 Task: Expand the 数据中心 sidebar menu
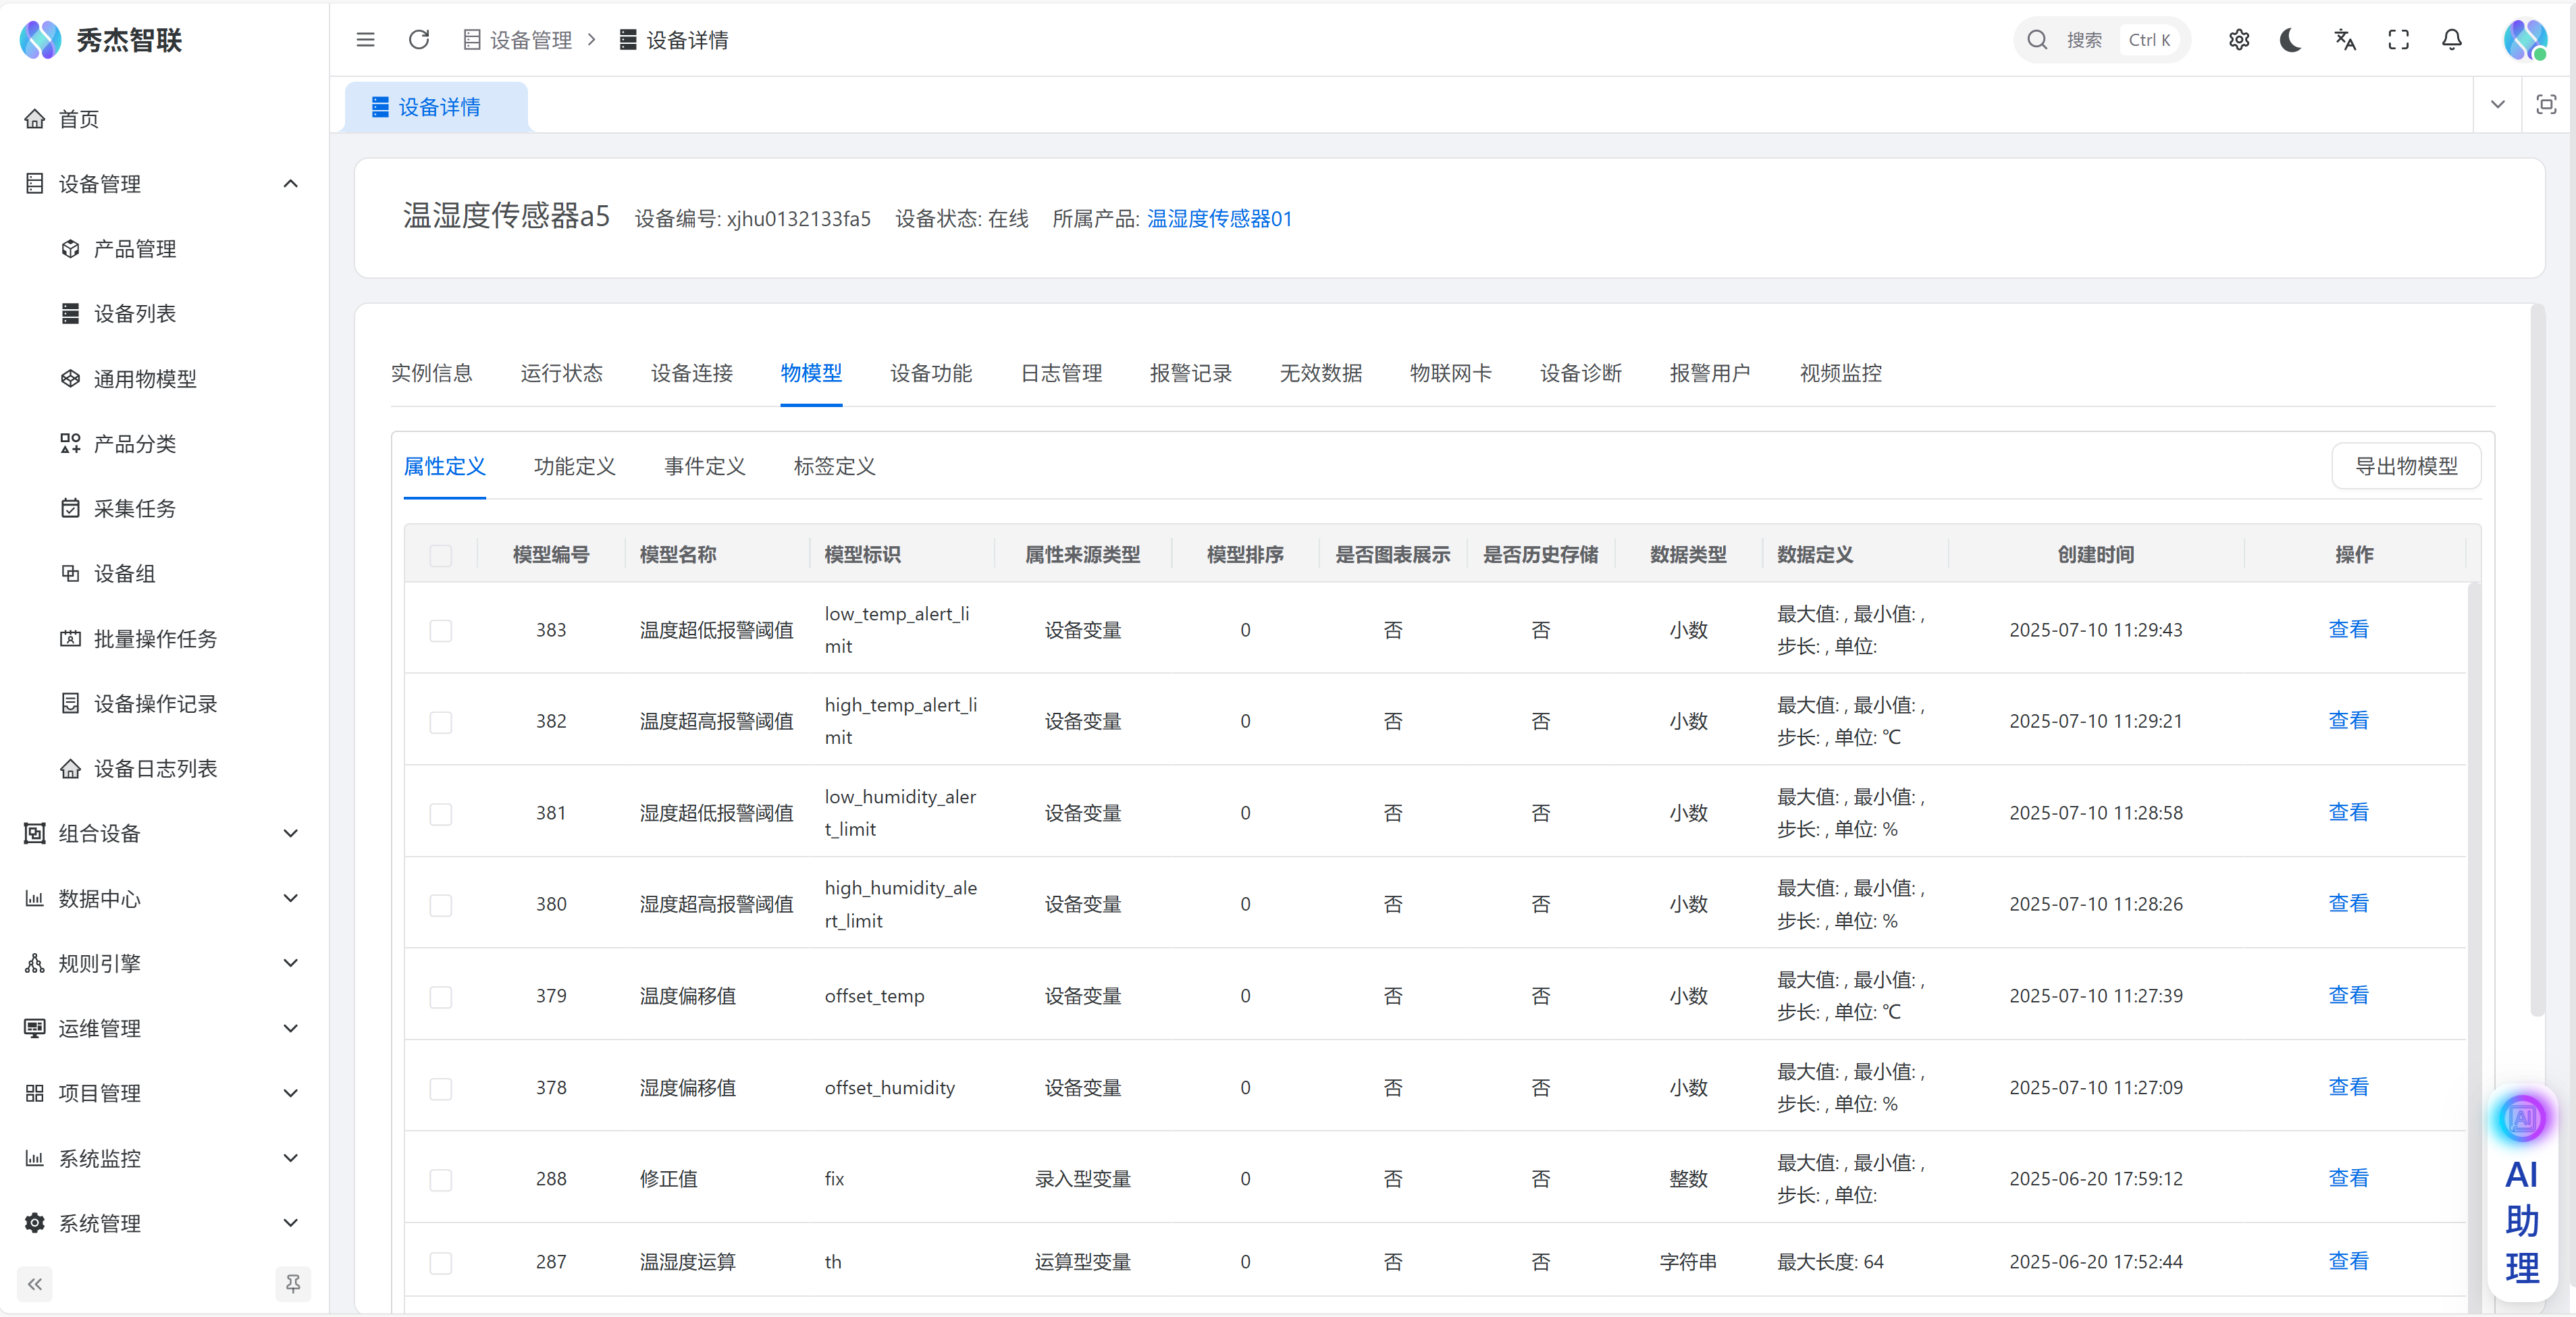[290, 898]
